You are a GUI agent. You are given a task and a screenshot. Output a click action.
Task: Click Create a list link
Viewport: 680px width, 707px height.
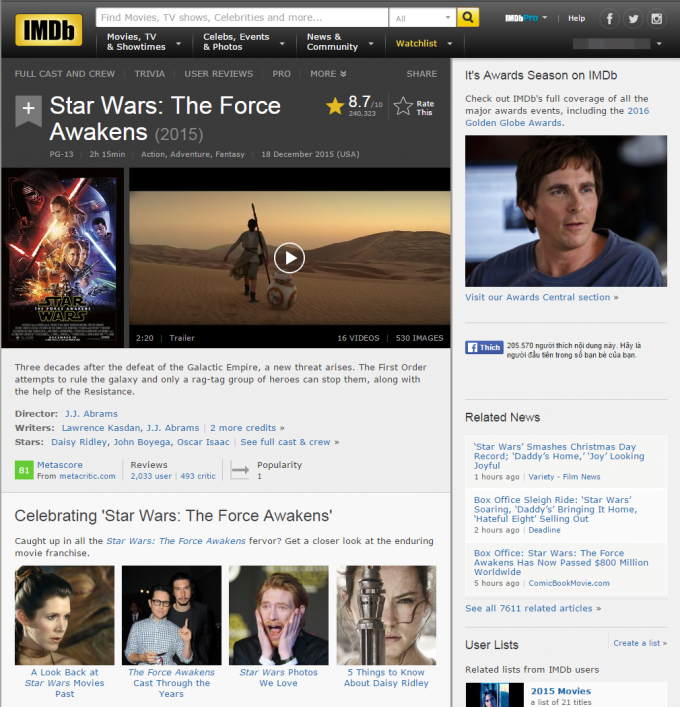(x=637, y=643)
